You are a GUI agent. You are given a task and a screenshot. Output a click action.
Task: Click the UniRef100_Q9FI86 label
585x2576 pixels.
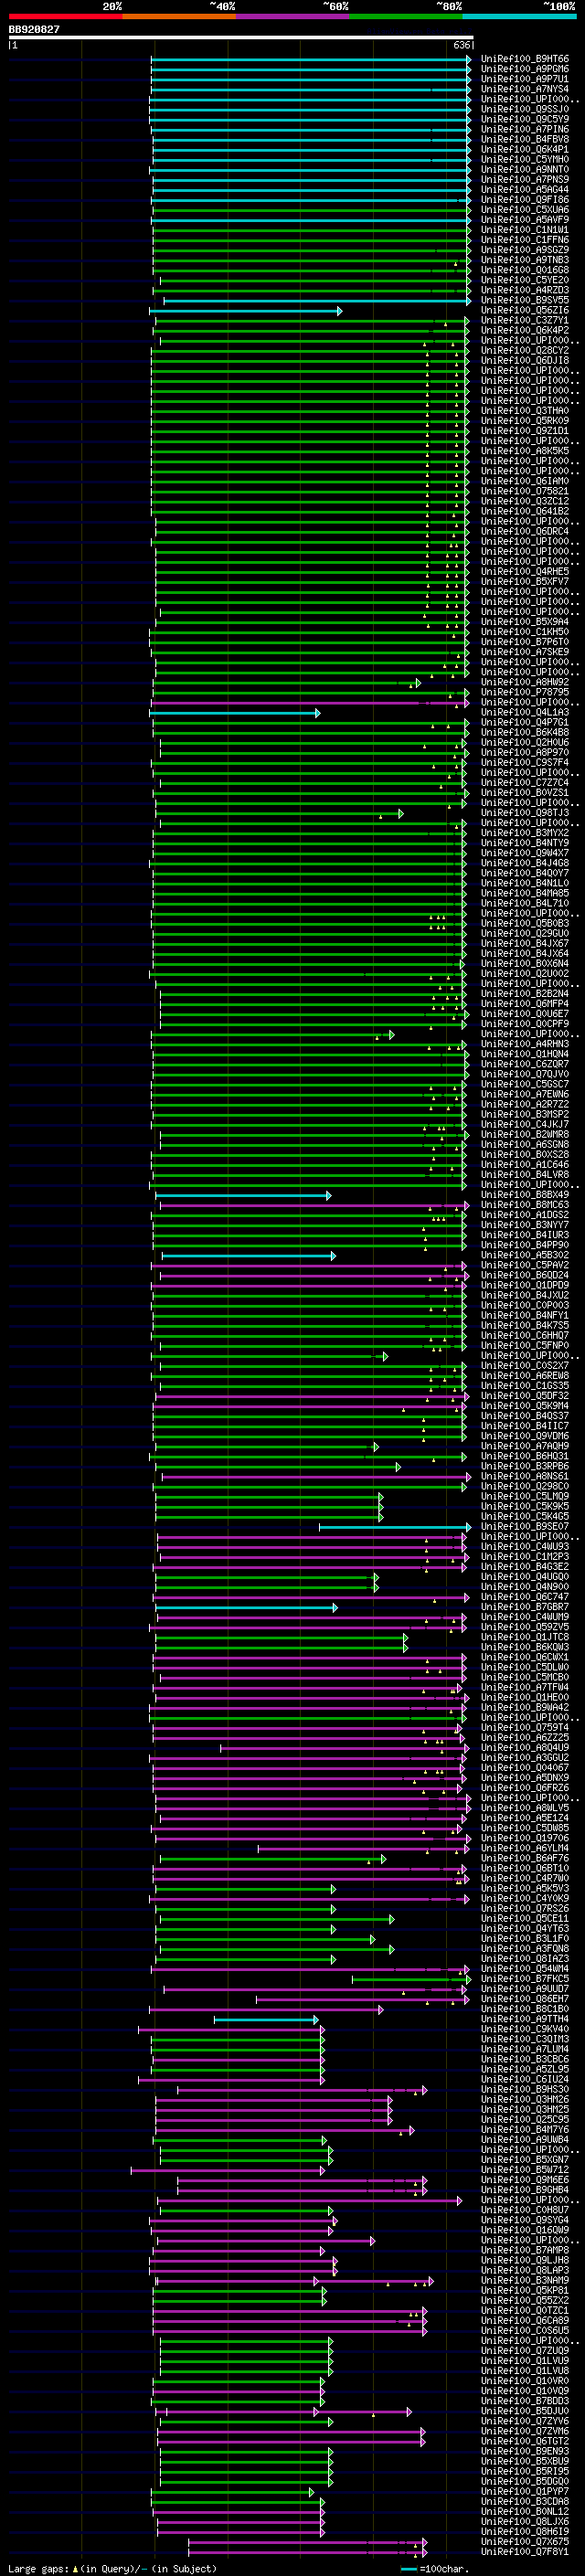click(524, 200)
